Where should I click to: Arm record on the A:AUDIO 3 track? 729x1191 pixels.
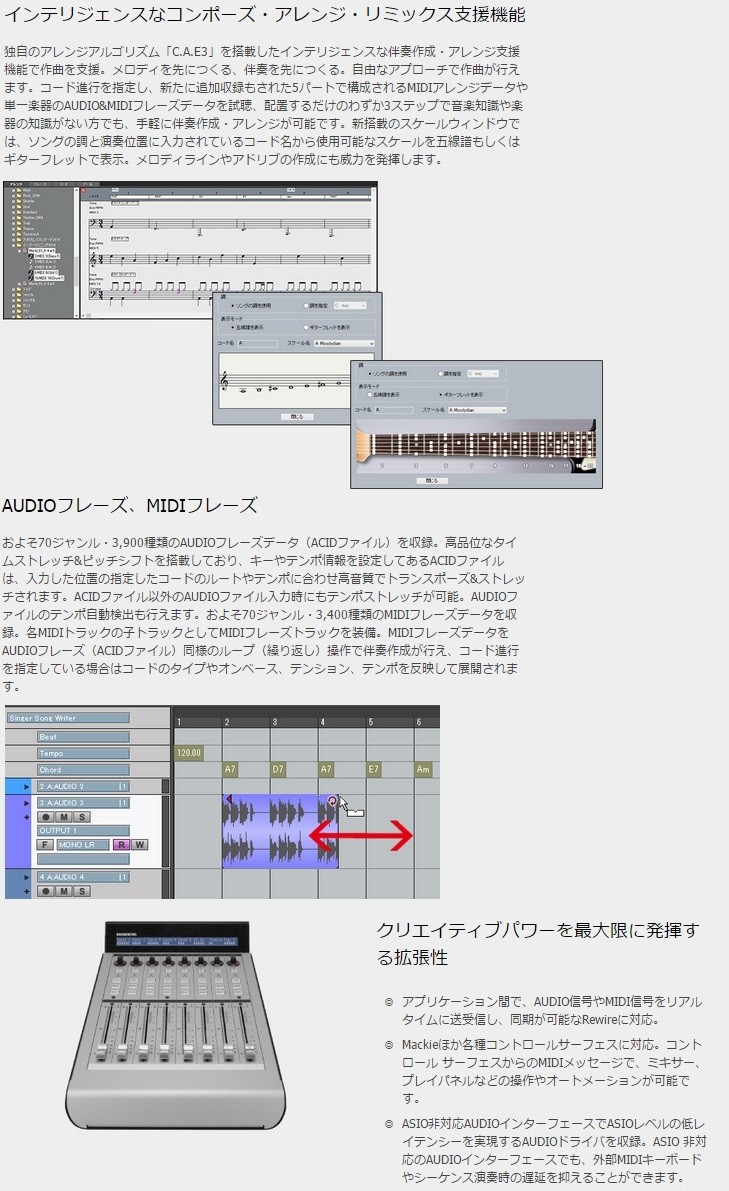coord(44,817)
